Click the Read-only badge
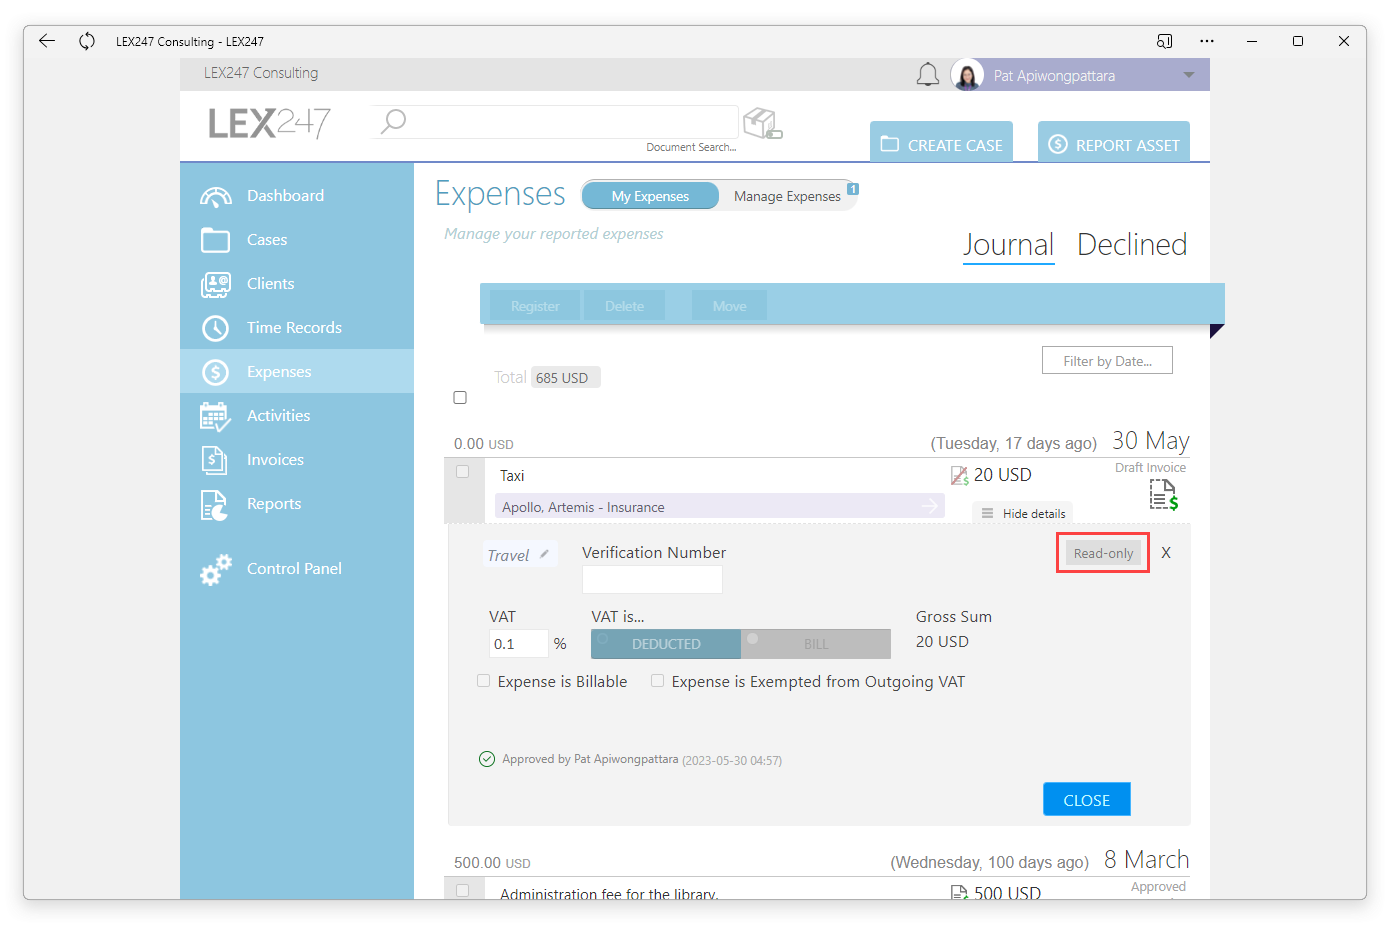Image resolution: width=1390 pixels, height=925 pixels. pos(1103,553)
